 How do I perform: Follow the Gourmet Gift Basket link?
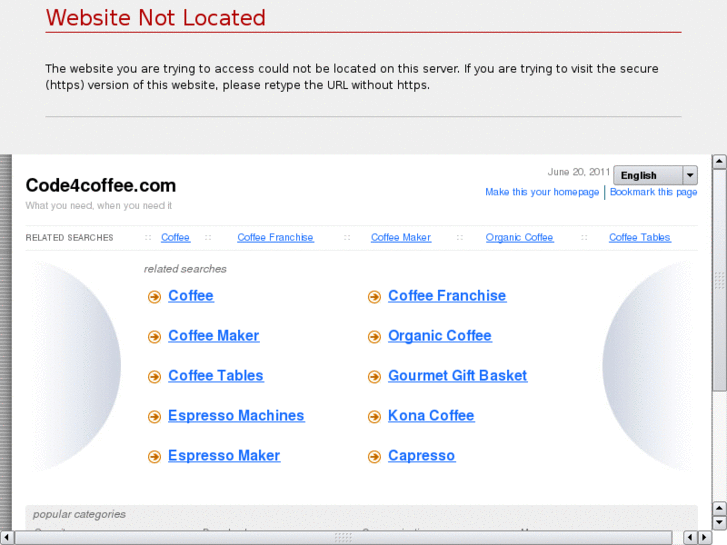458,375
